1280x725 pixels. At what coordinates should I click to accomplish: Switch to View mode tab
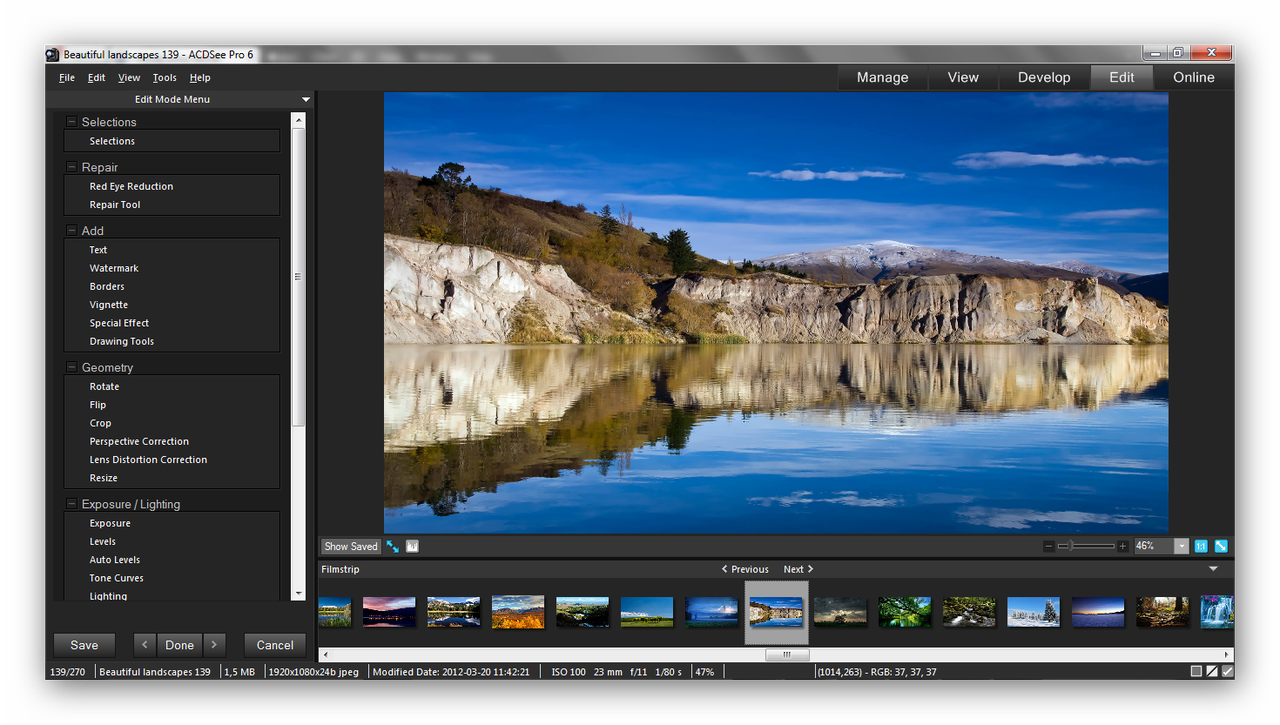(x=963, y=77)
